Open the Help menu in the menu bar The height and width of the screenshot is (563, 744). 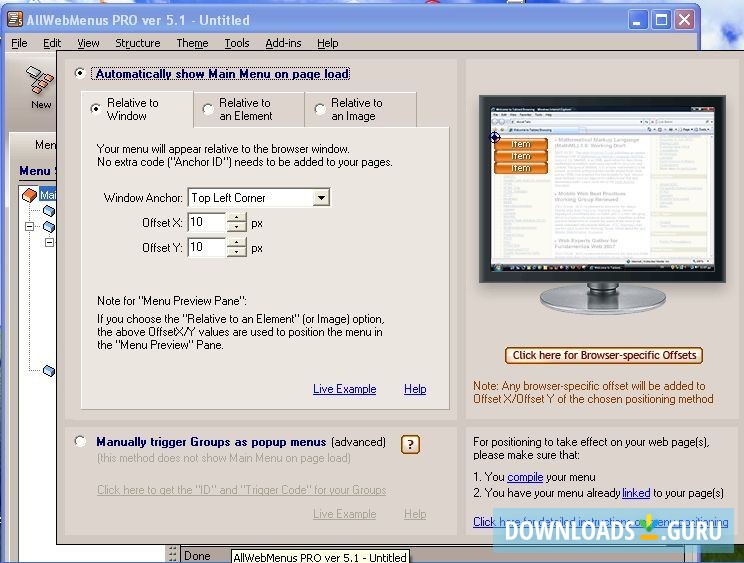point(328,43)
